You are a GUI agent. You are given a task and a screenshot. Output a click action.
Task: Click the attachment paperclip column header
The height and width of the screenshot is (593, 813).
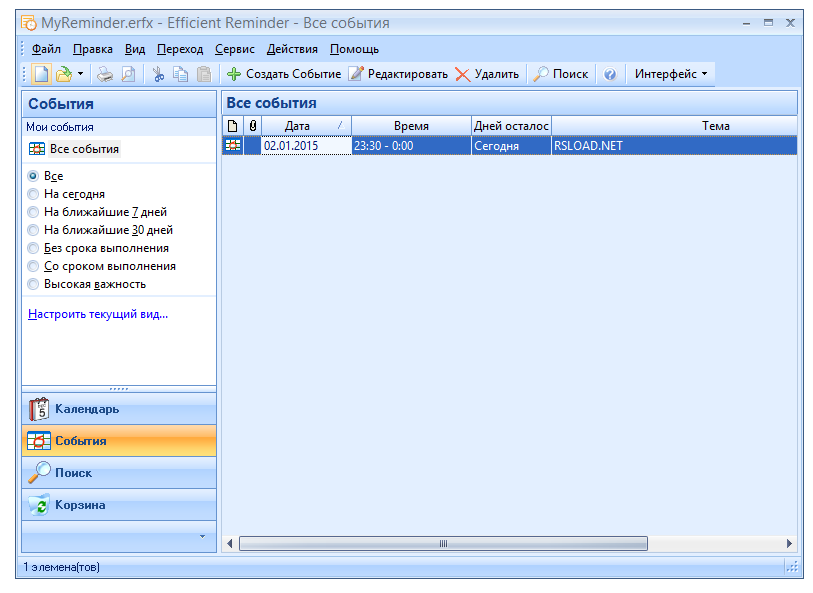pyautogui.click(x=253, y=126)
